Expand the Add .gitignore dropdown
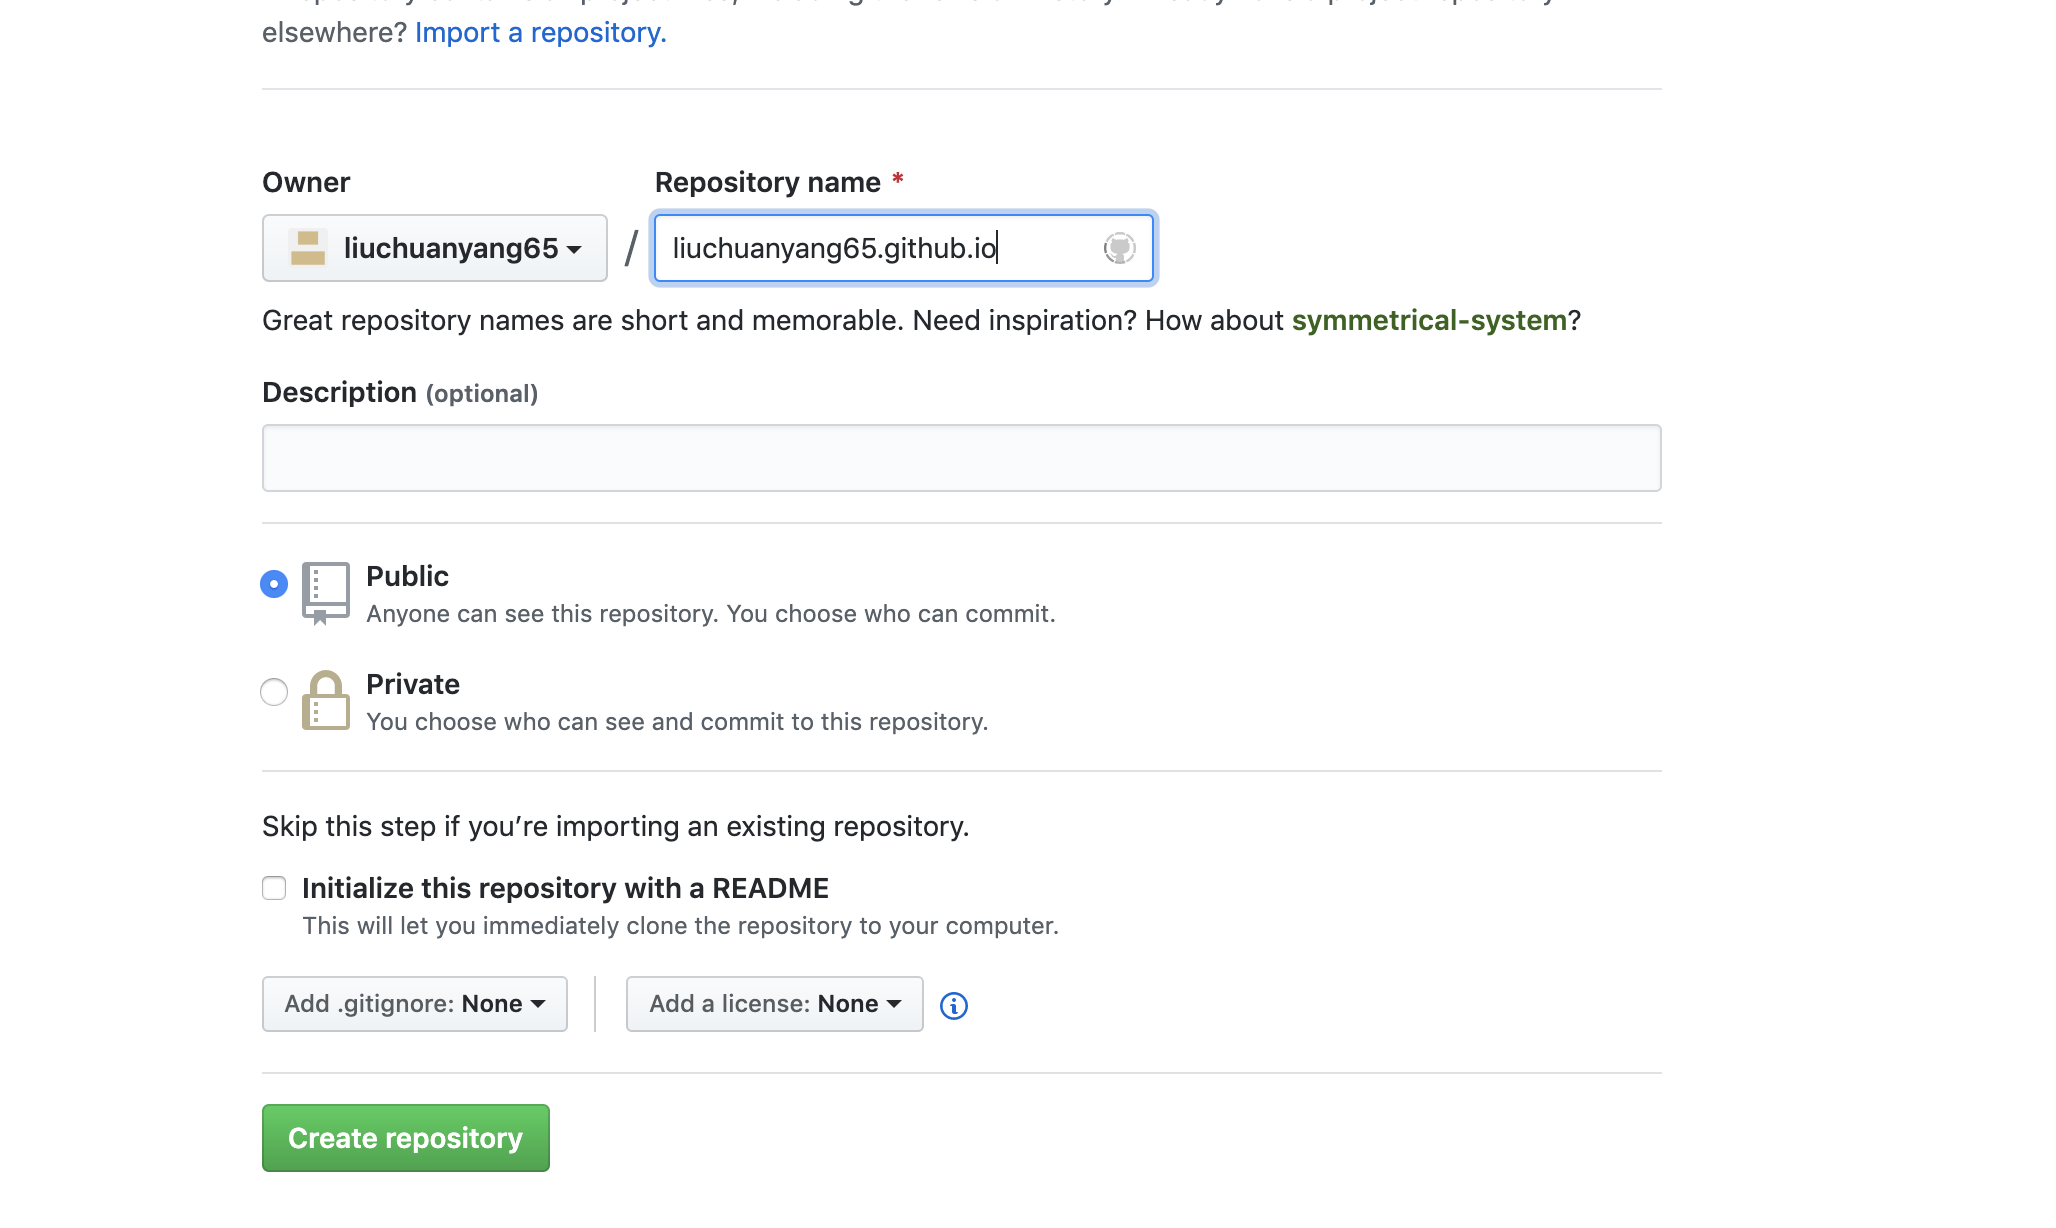 coord(415,1004)
